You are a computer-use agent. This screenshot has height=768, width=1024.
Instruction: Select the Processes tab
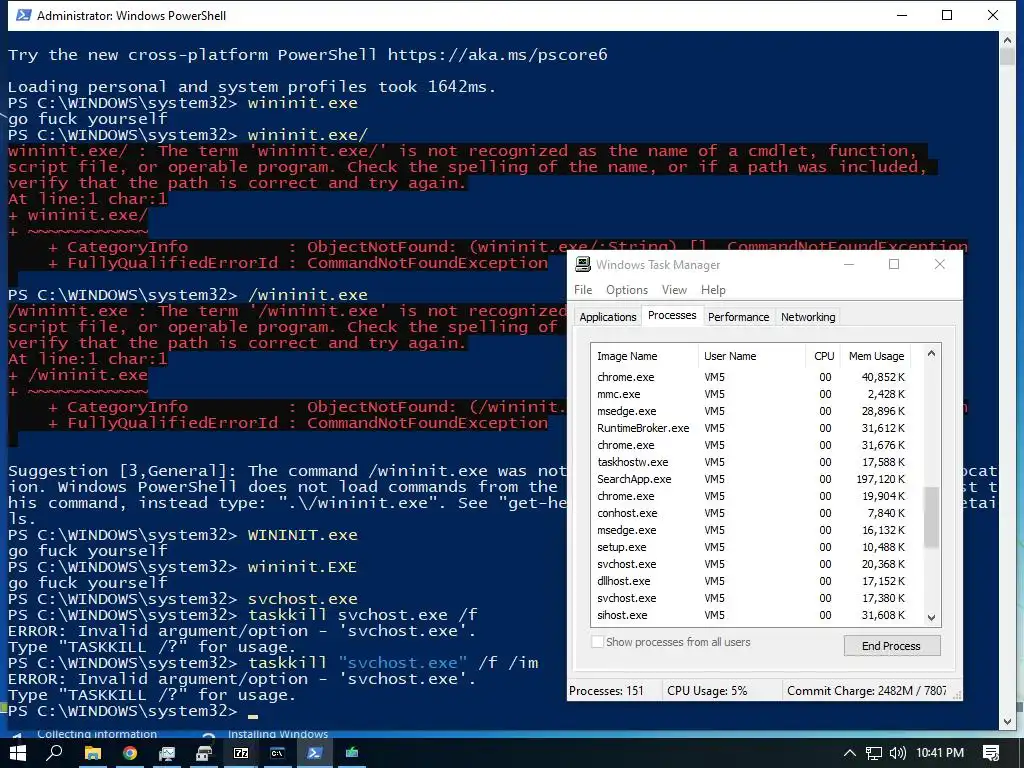click(672, 315)
